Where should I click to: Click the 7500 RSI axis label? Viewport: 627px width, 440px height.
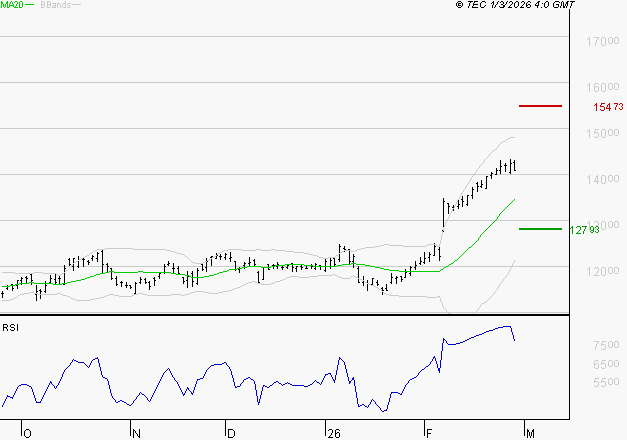[x=606, y=345]
